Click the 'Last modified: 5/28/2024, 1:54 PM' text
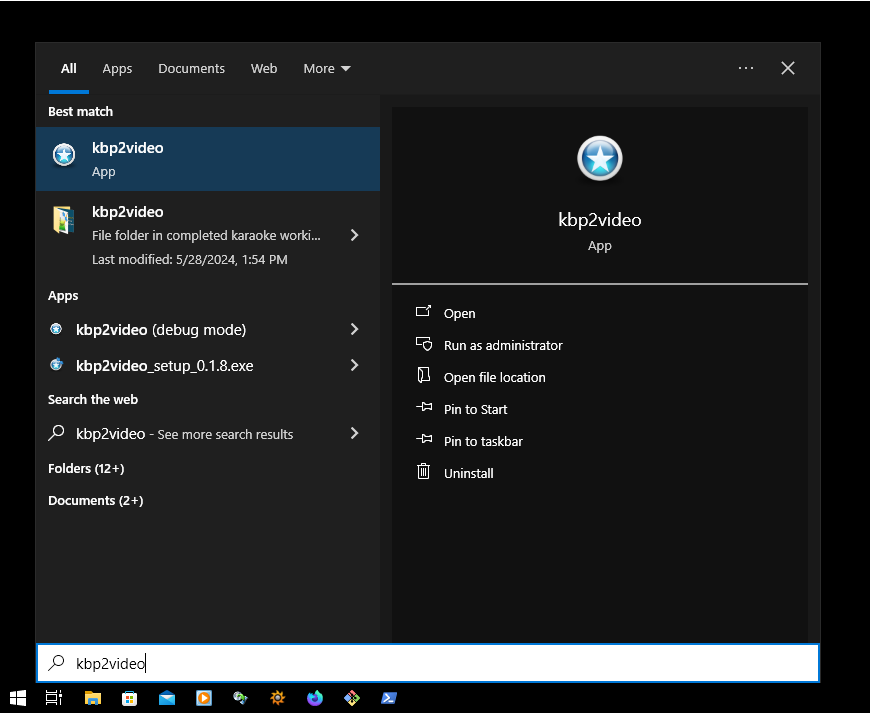Image resolution: width=870 pixels, height=713 pixels. click(x=190, y=260)
